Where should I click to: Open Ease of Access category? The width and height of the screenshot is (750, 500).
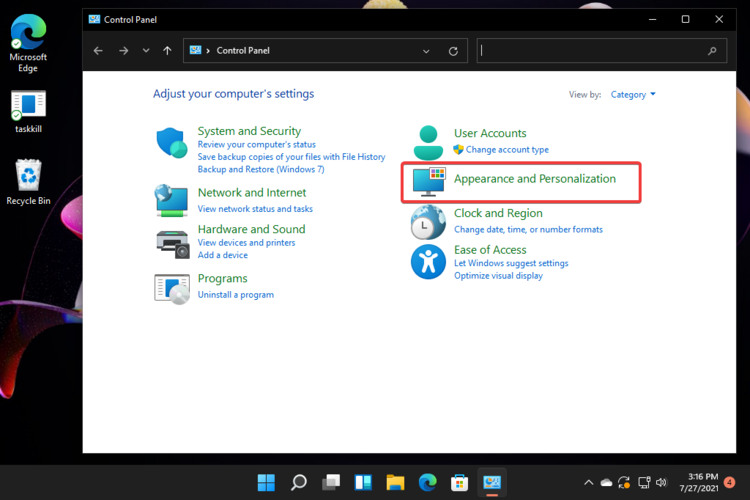click(x=490, y=250)
